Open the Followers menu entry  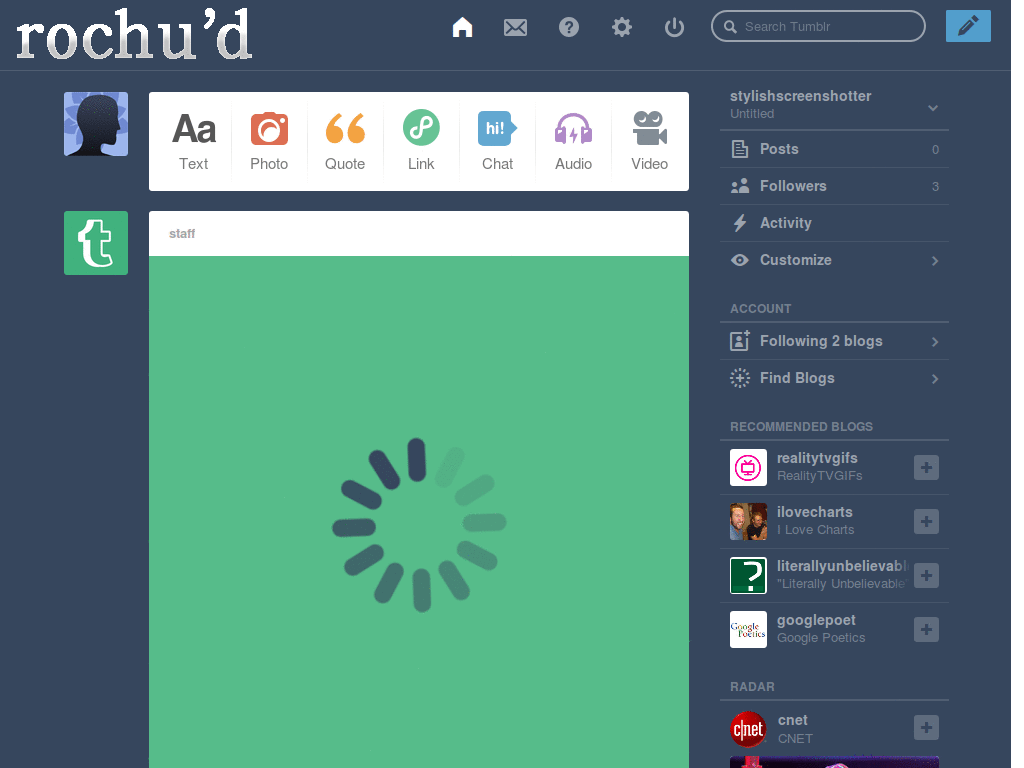pos(834,186)
